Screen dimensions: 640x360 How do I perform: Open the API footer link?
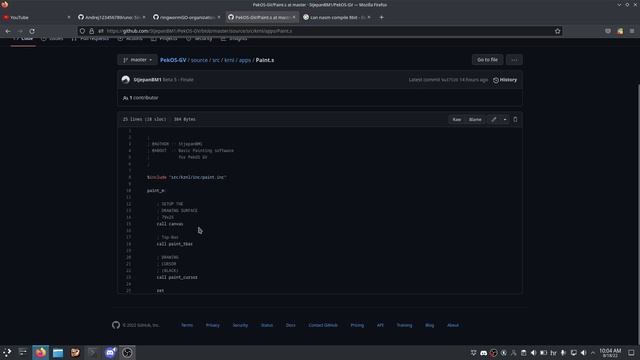380,325
